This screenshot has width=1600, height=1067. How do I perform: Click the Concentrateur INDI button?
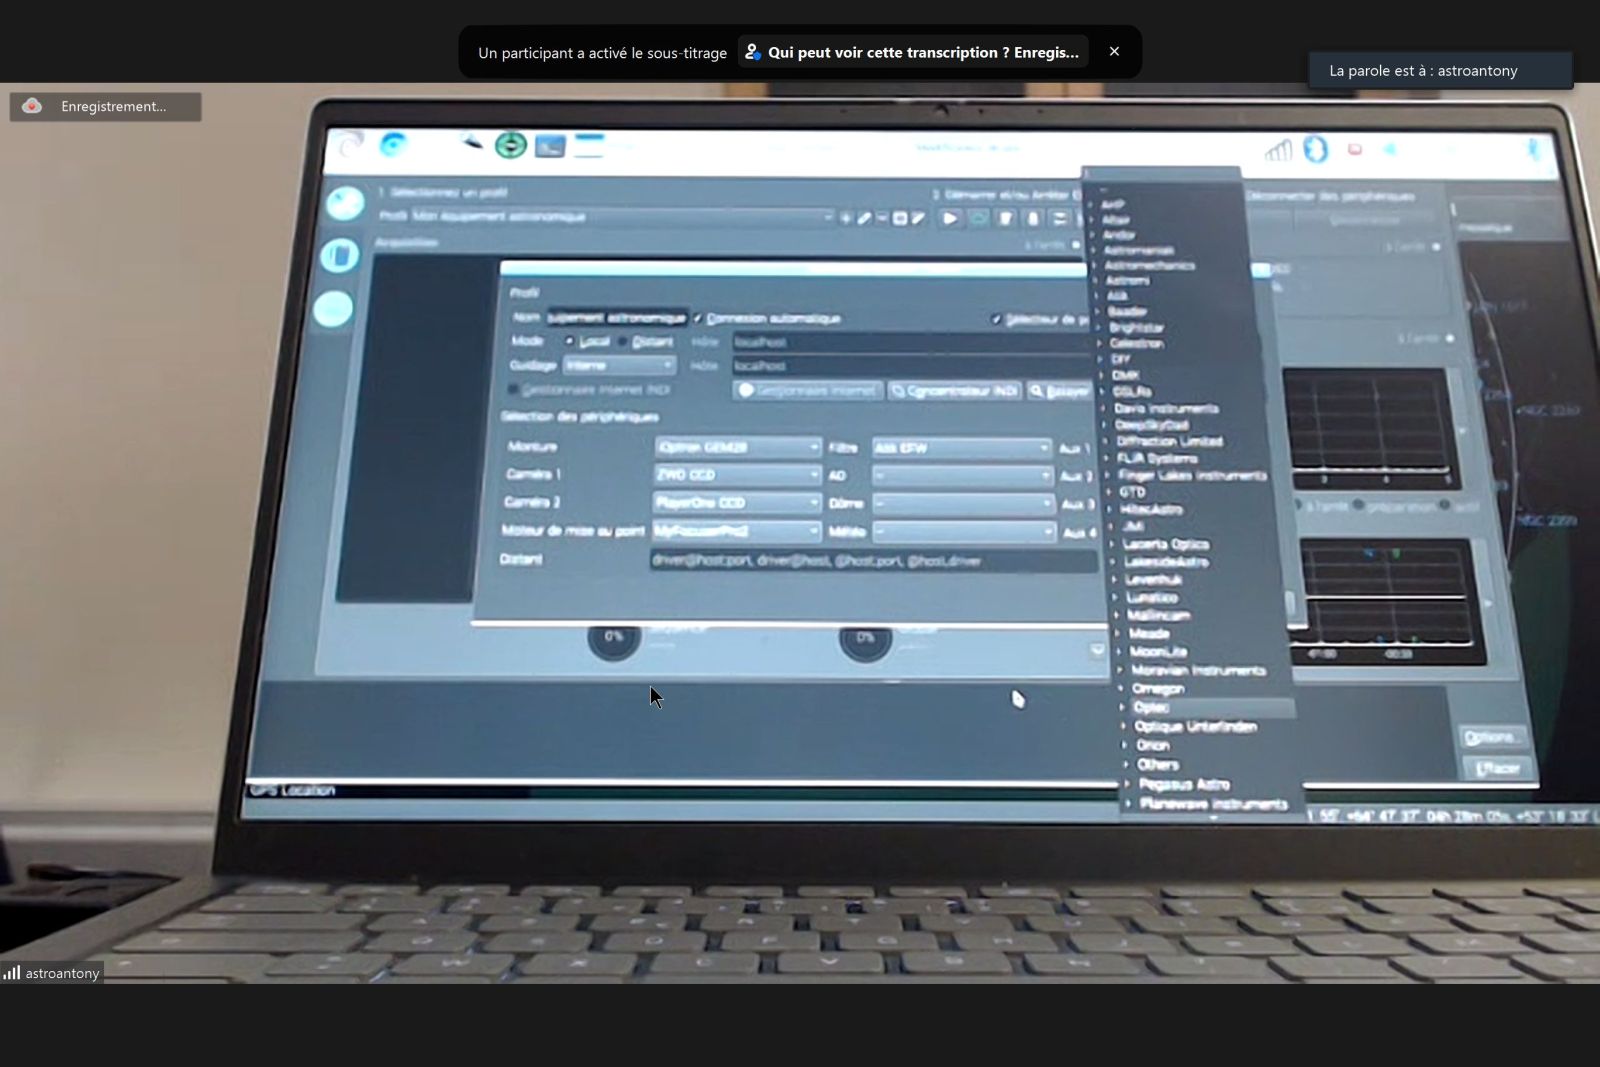[x=955, y=390]
